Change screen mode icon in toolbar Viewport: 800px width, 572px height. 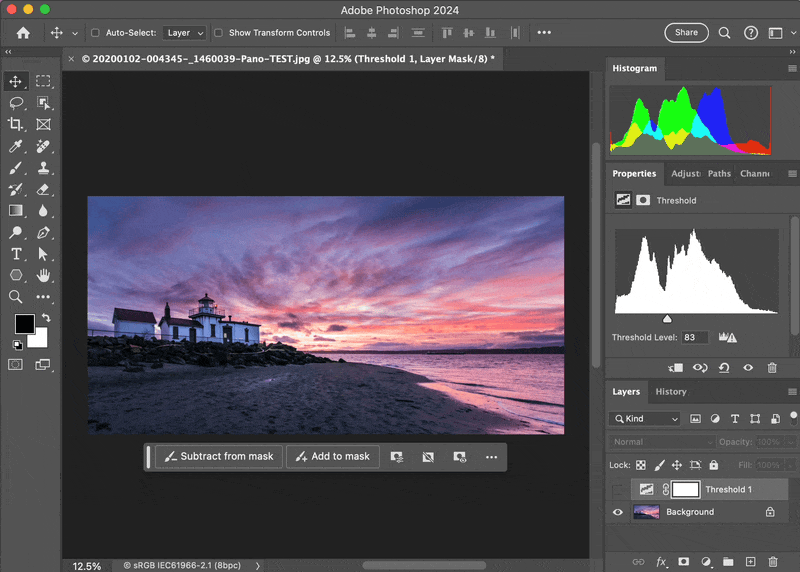tap(43, 365)
